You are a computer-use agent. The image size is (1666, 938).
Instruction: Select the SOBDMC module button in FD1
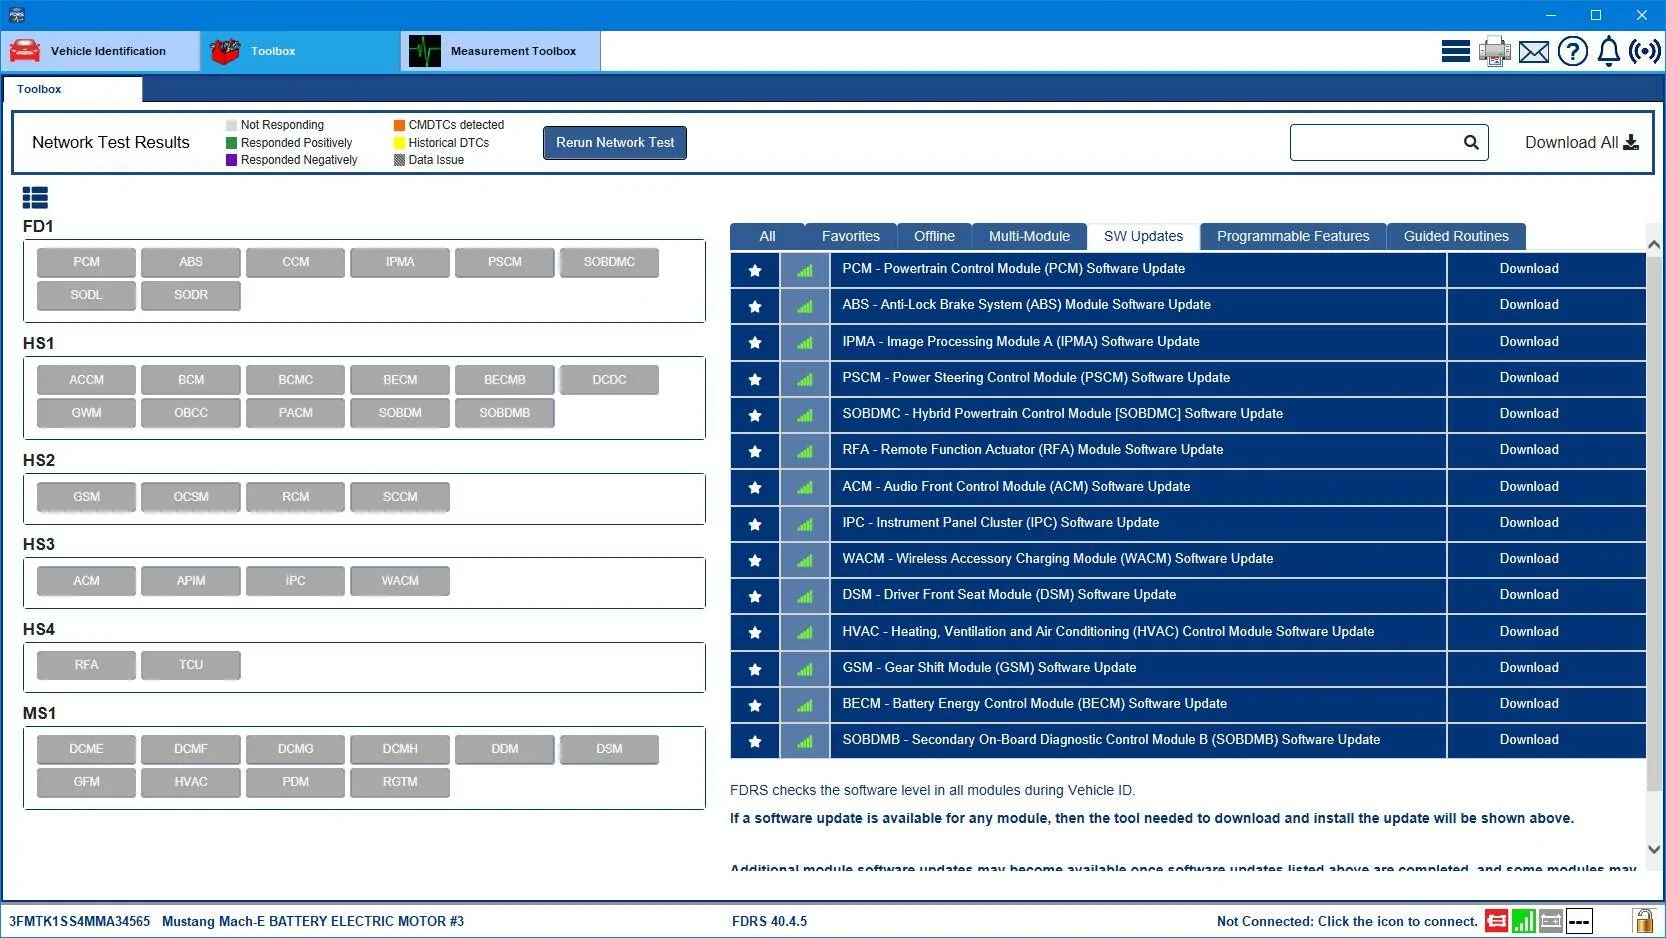coord(609,262)
